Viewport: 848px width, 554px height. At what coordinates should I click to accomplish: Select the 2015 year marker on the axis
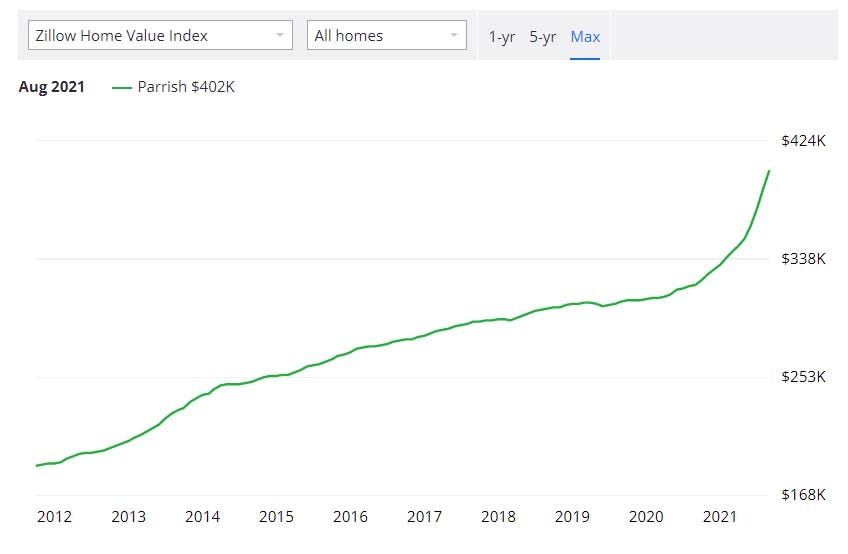tap(276, 517)
